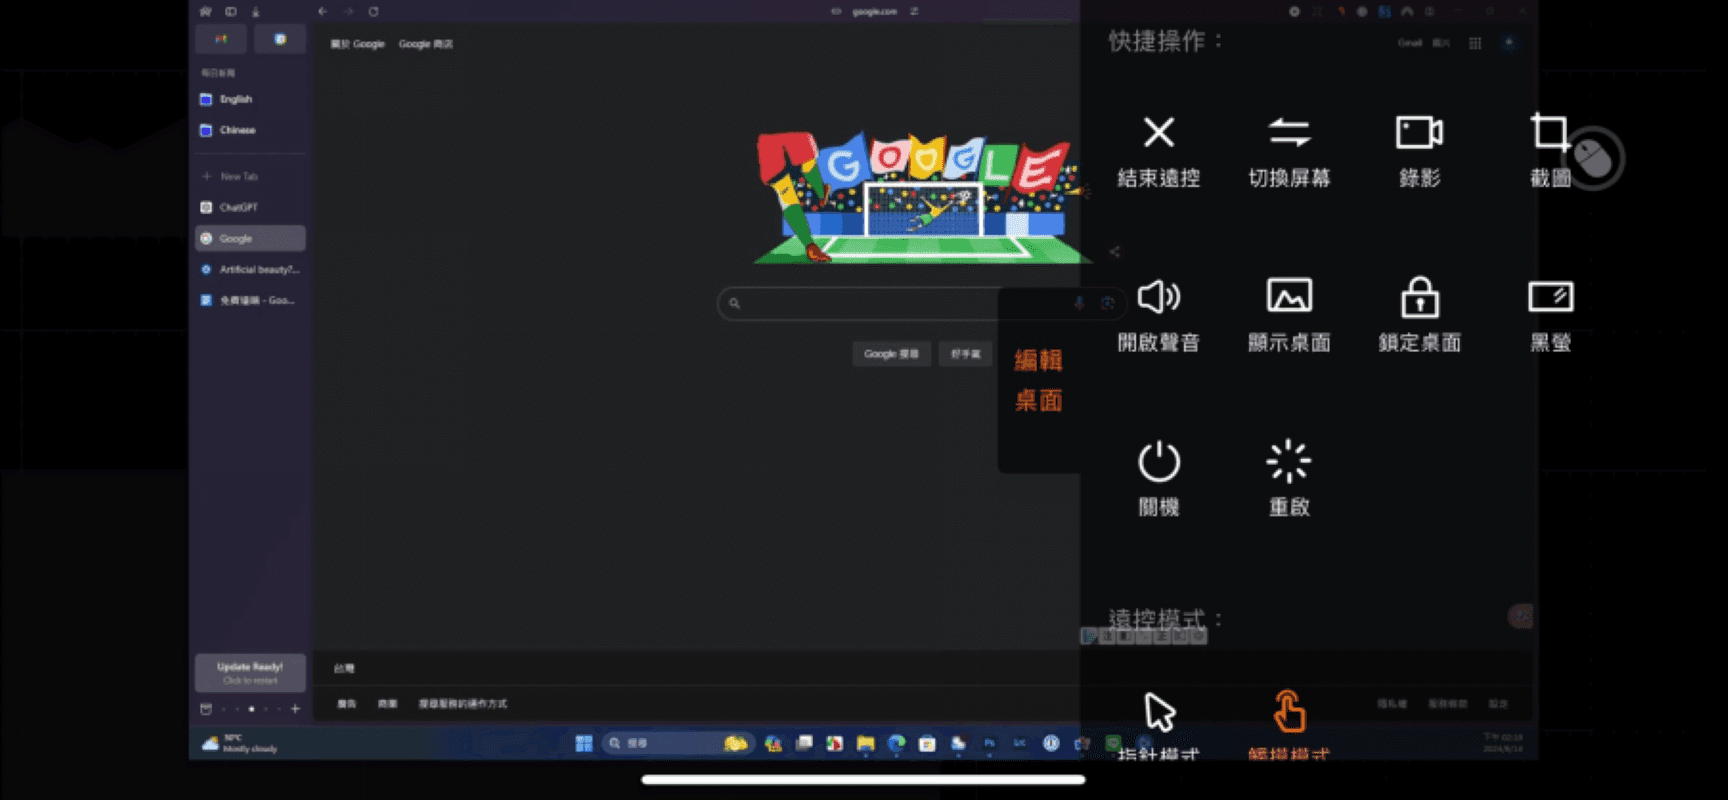
Task: Switch screens using 切換屏幕
Action: 1289,151
